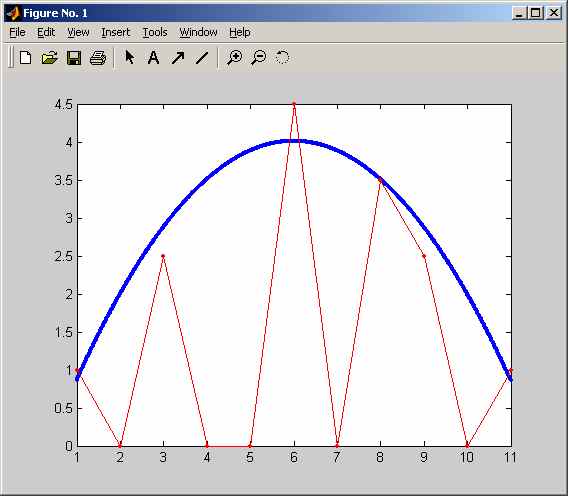Screen dimensions: 568x496
Task: Open the View menu
Action: pyautogui.click(x=78, y=33)
